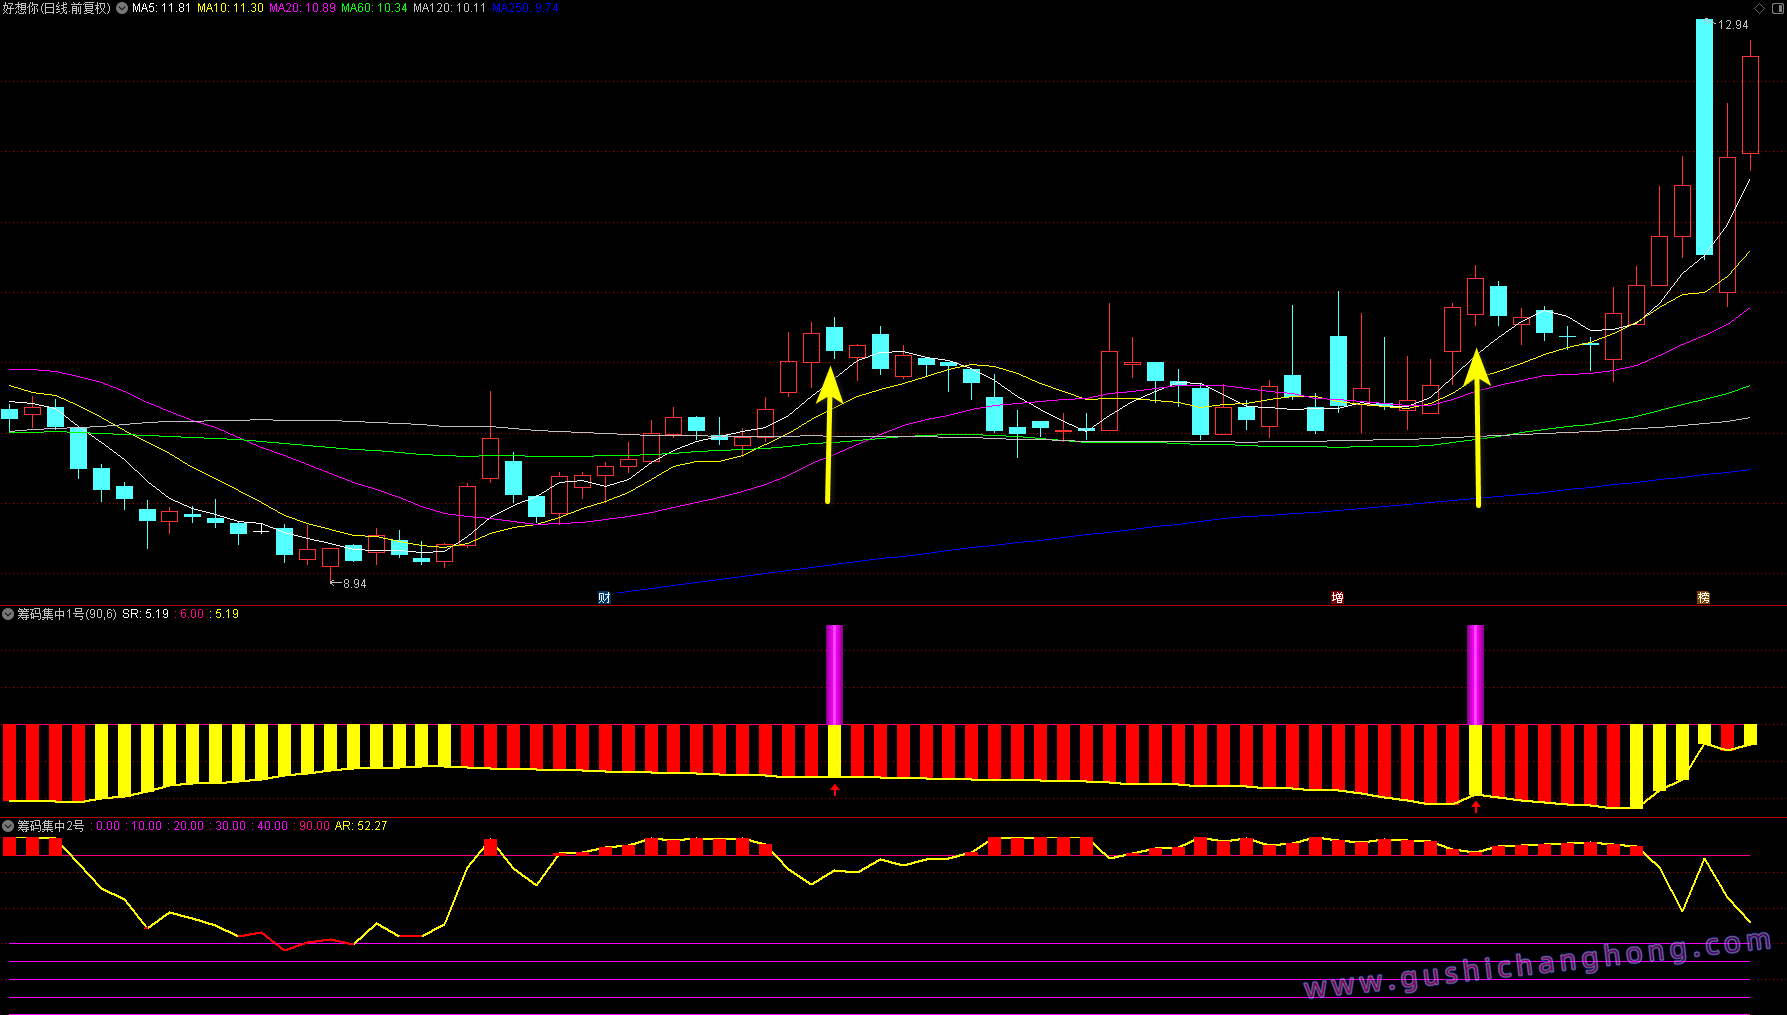Click the blue MA250 label

(525, 8)
